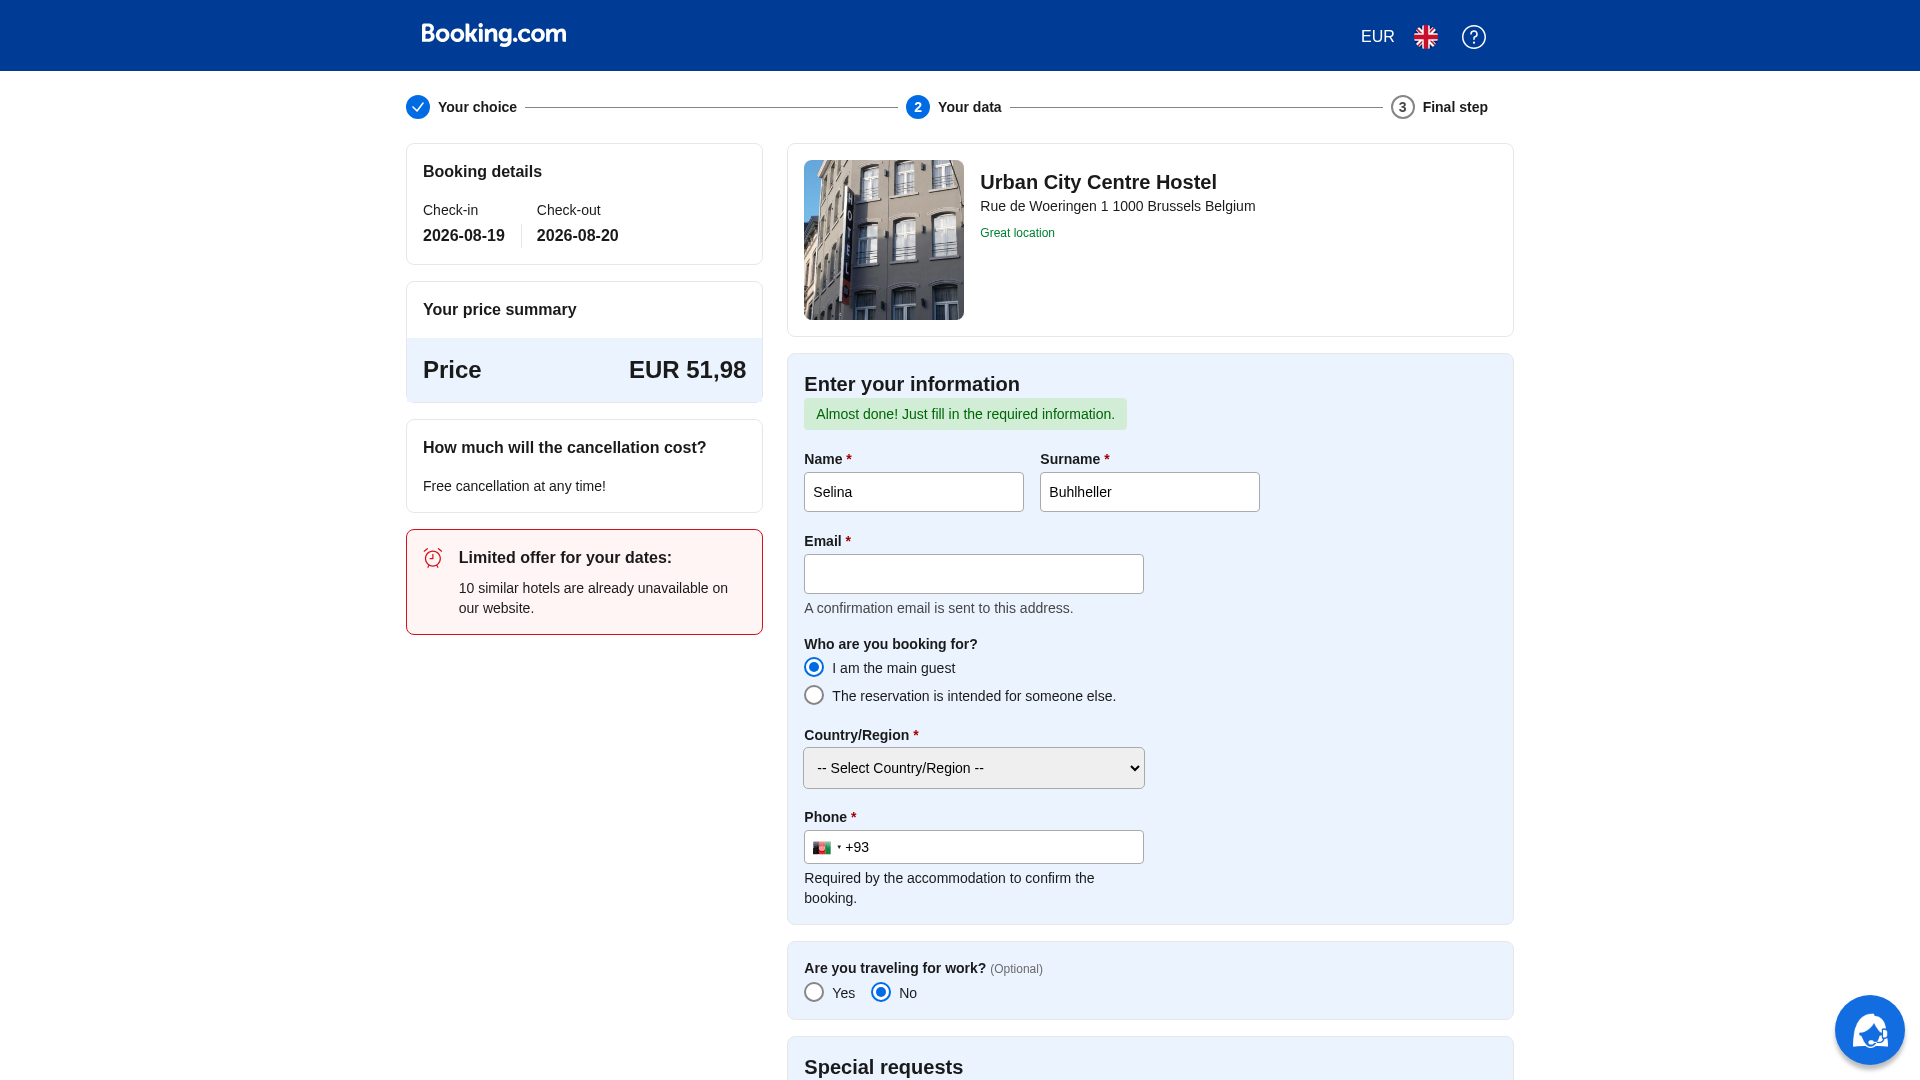
Task: Click the check-out date 2026-08-20
Action: tap(578, 236)
